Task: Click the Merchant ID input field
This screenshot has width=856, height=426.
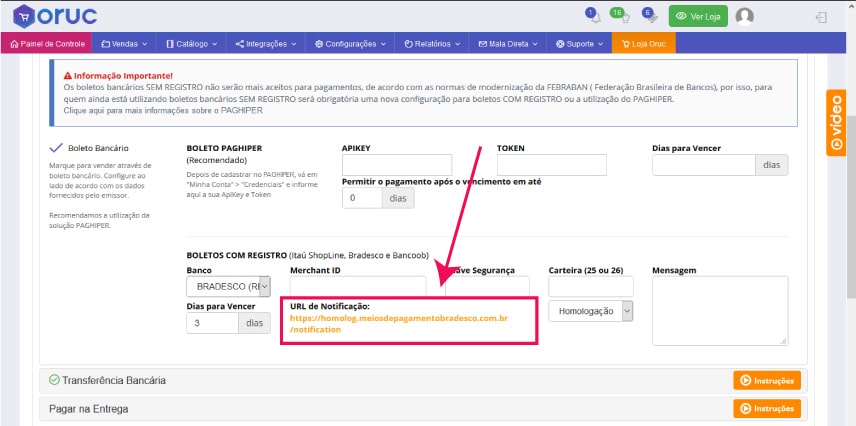Action: [358, 286]
